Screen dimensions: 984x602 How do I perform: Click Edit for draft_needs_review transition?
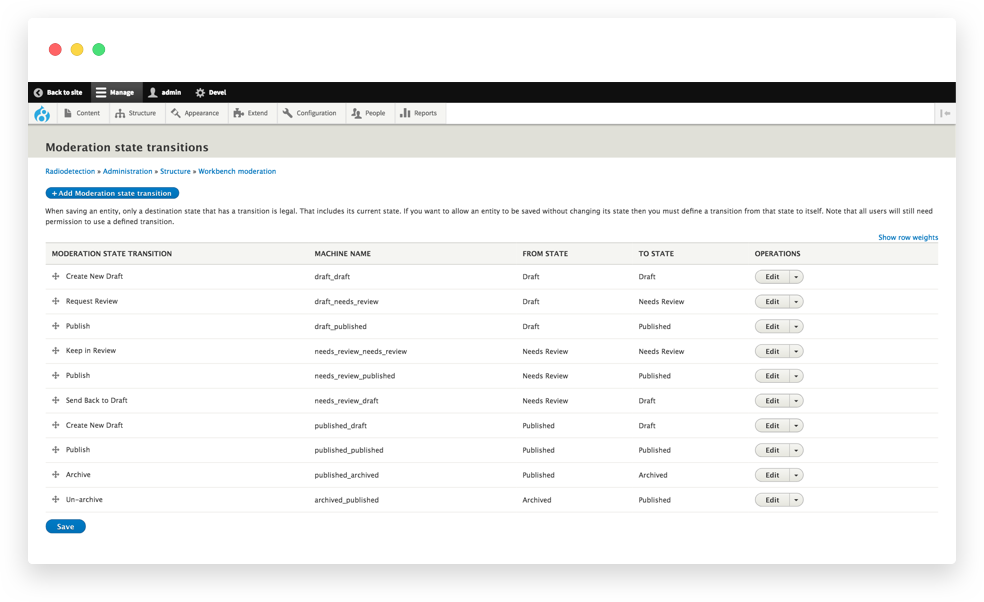772,302
